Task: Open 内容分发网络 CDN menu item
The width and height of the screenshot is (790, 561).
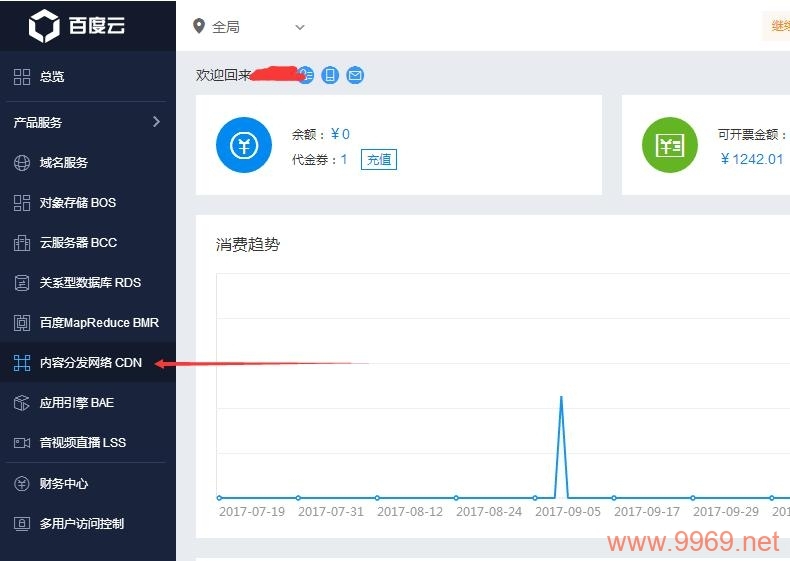Action: coord(88,362)
